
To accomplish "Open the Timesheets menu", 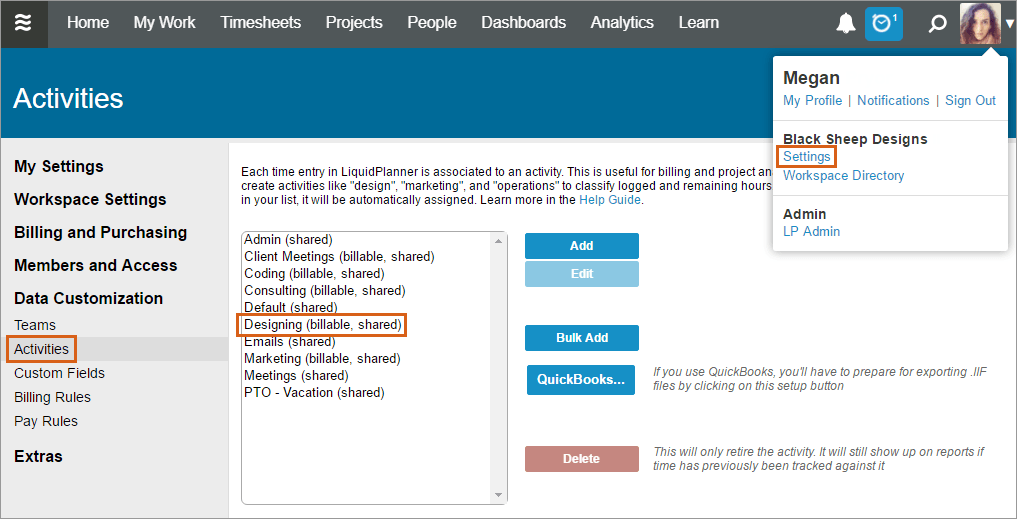I will click(x=260, y=23).
